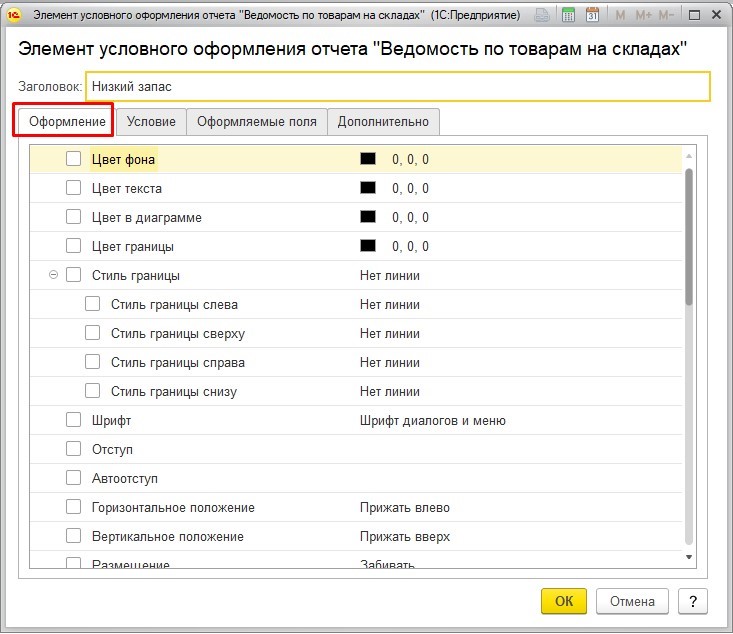Screen dimensions: 733x634
Task: Select the Автоотступ row label
Action: [125, 478]
